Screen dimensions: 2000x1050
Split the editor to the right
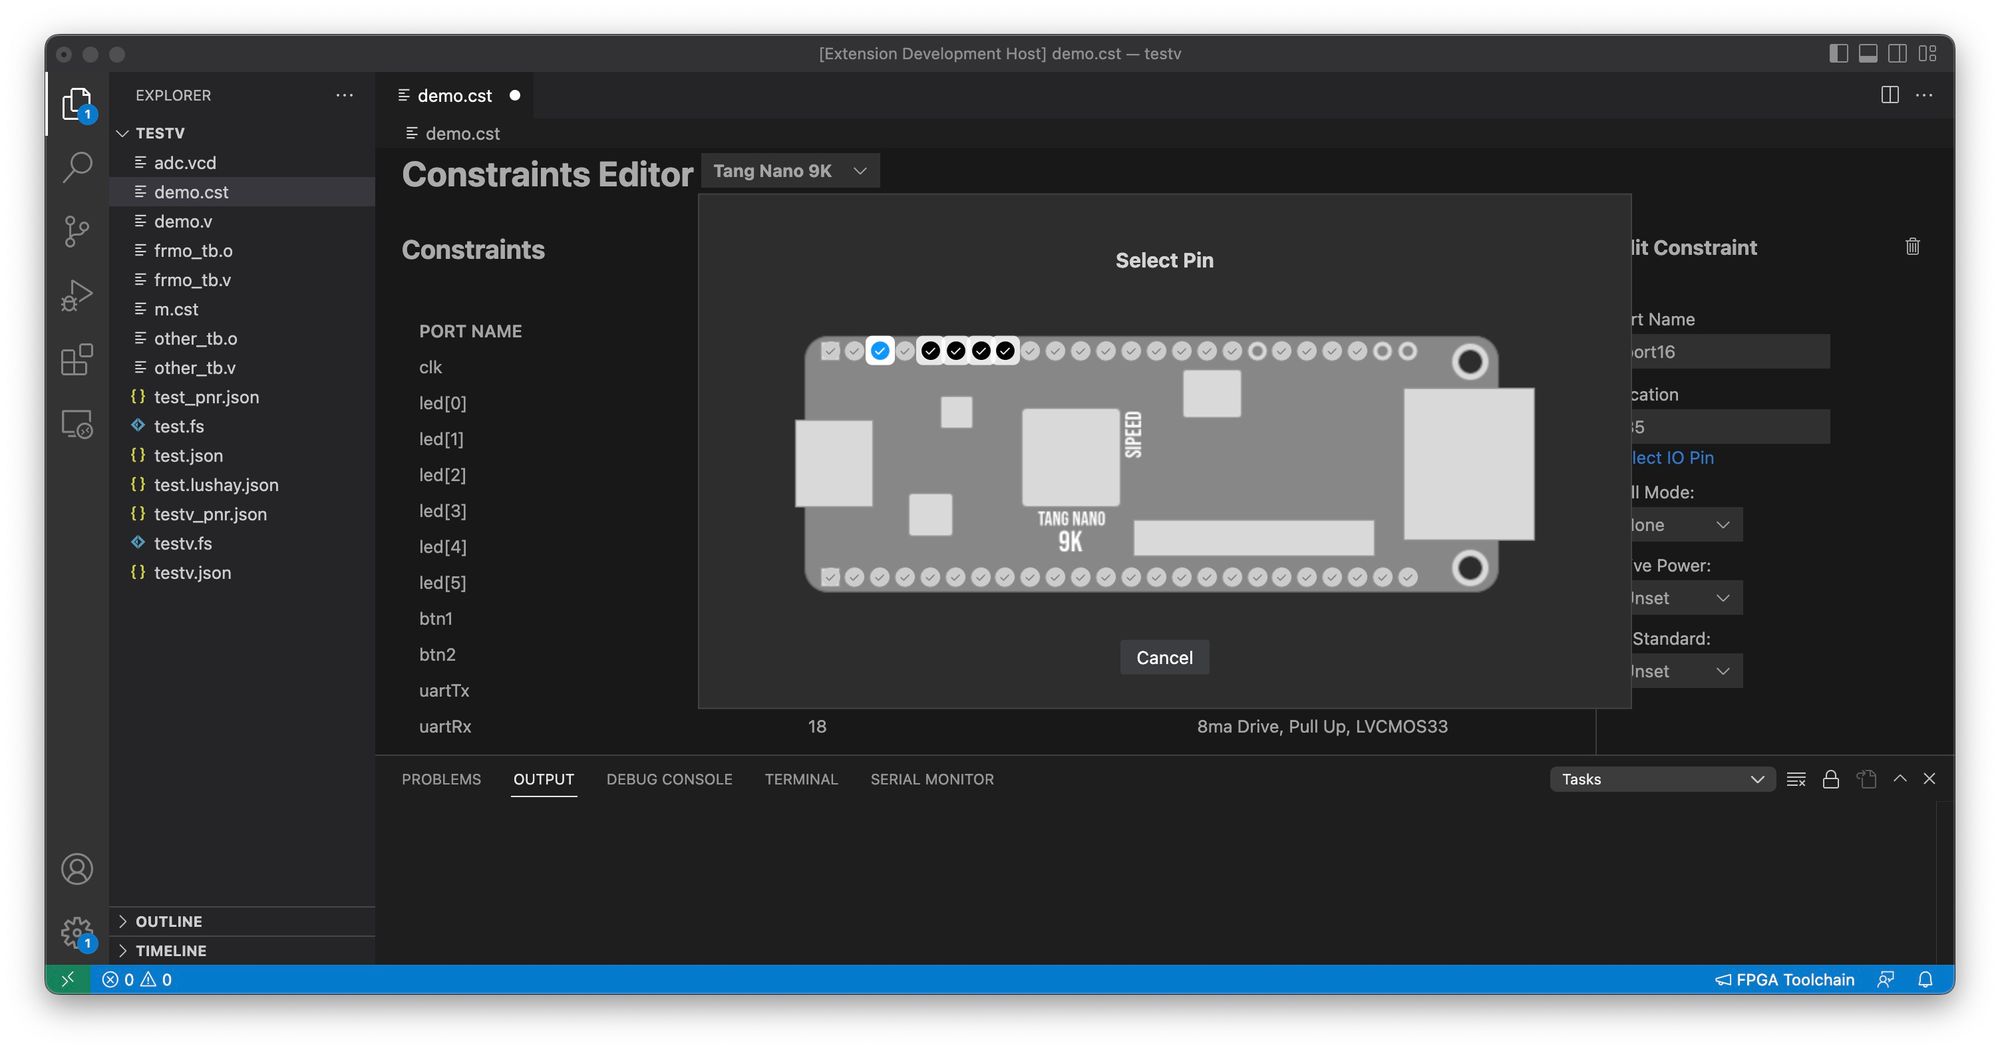point(1890,95)
